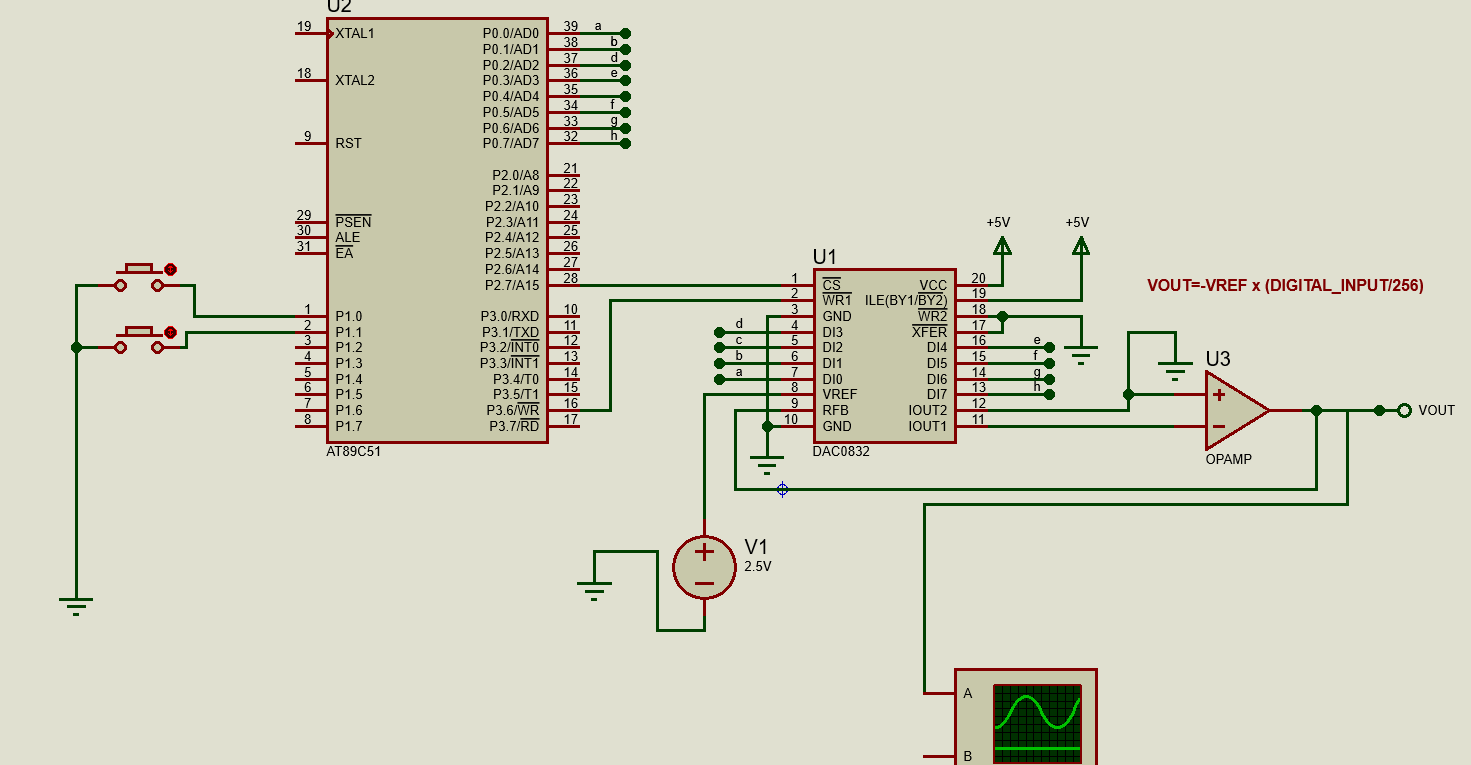The image size is (1471, 765).
Task: Toggle latch dot on the P1.1 pushbutton
Action: (170, 332)
